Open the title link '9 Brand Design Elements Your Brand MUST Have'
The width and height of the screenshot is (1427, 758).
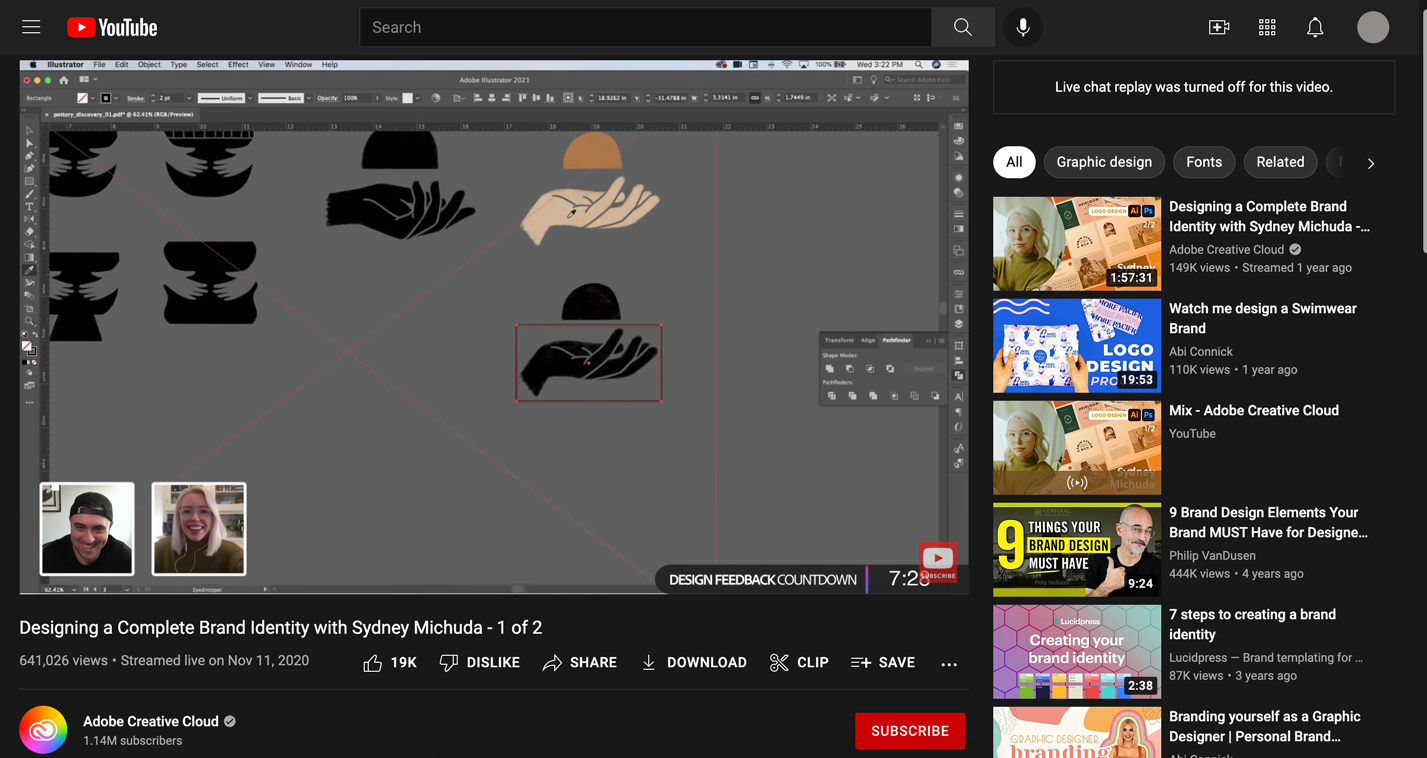tap(1268, 522)
